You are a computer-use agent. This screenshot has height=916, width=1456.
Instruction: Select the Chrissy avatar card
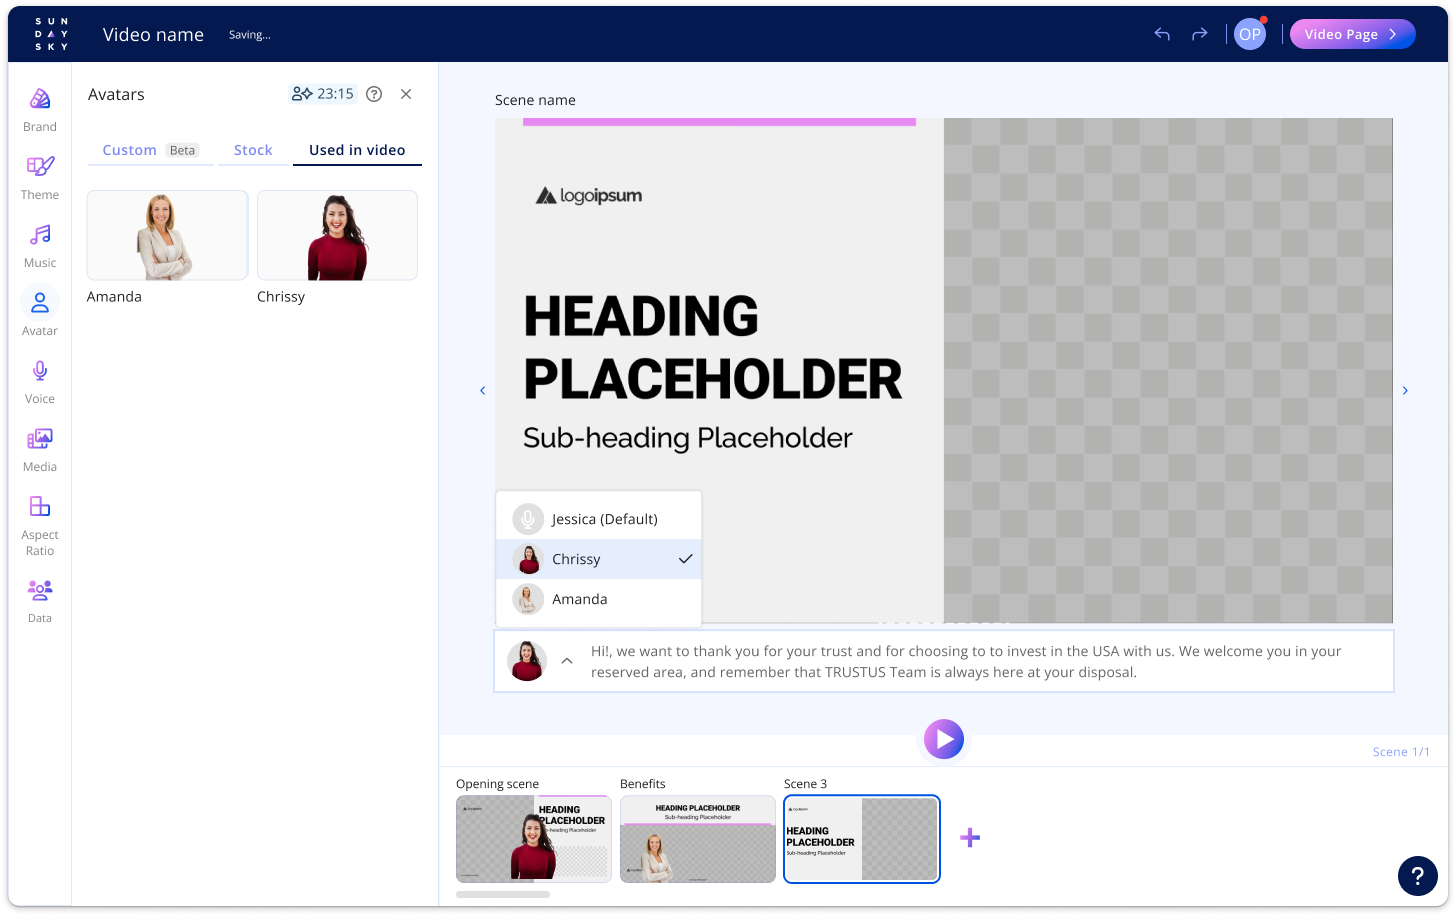tap(337, 235)
